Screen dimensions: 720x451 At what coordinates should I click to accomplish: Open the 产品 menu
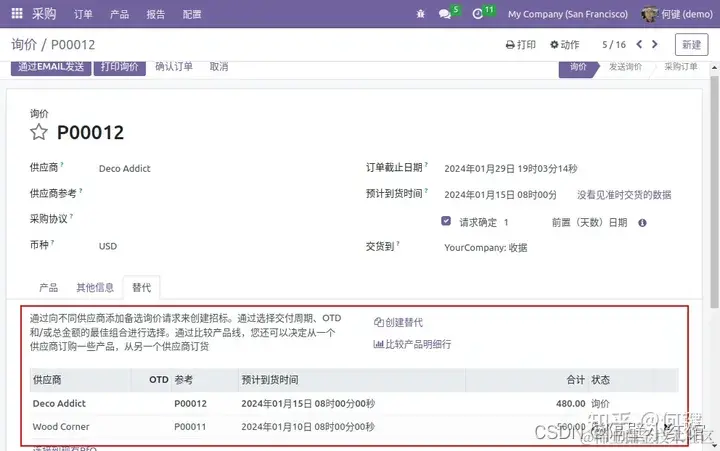click(x=119, y=14)
